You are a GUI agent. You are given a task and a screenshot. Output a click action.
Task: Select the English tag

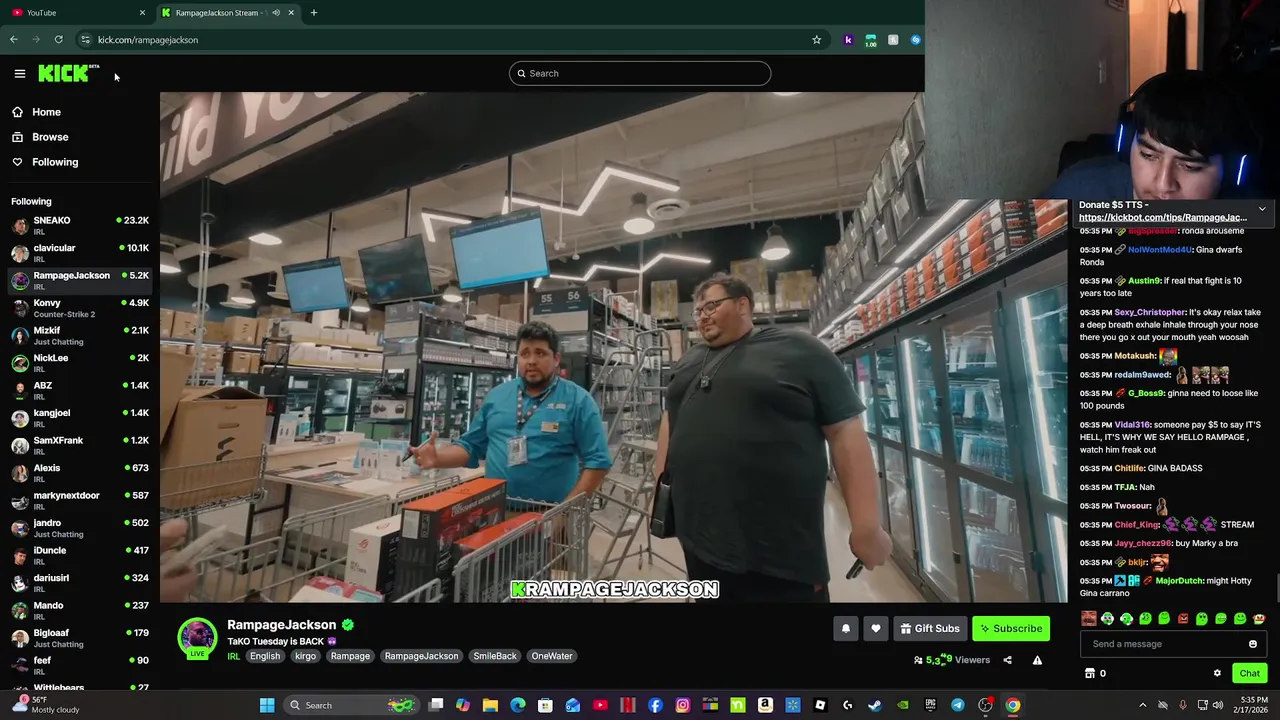pos(265,656)
